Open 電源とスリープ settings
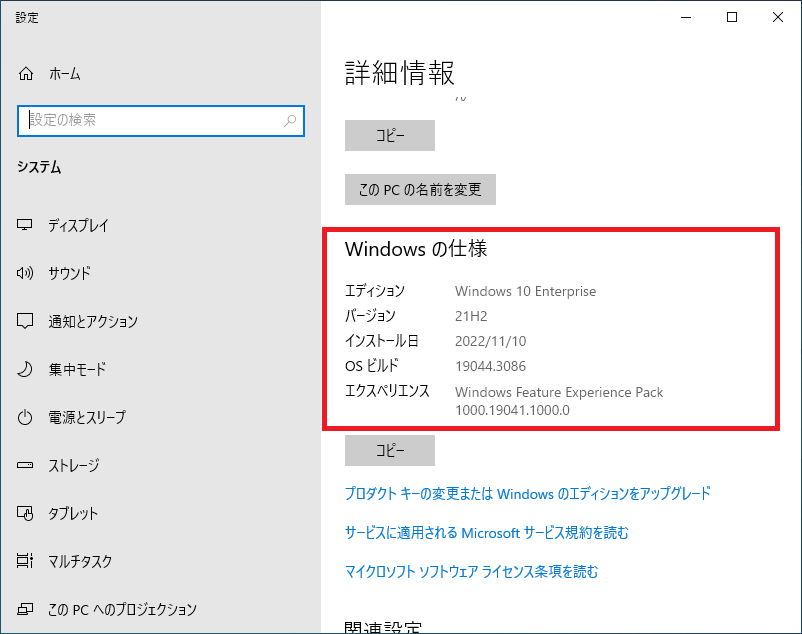The width and height of the screenshot is (802, 634). point(87,417)
